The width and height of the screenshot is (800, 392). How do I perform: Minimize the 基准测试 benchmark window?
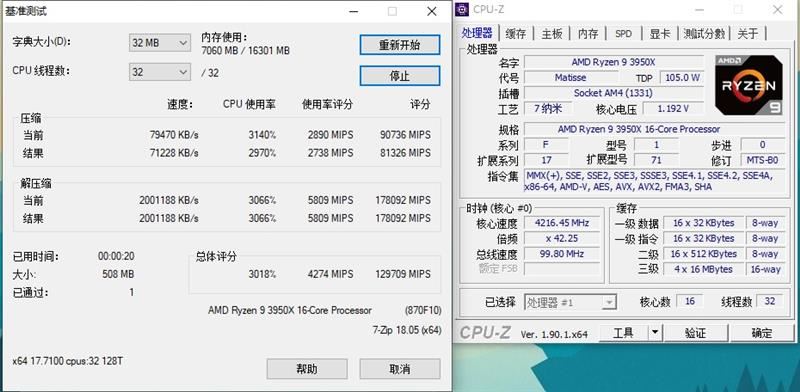pos(353,11)
